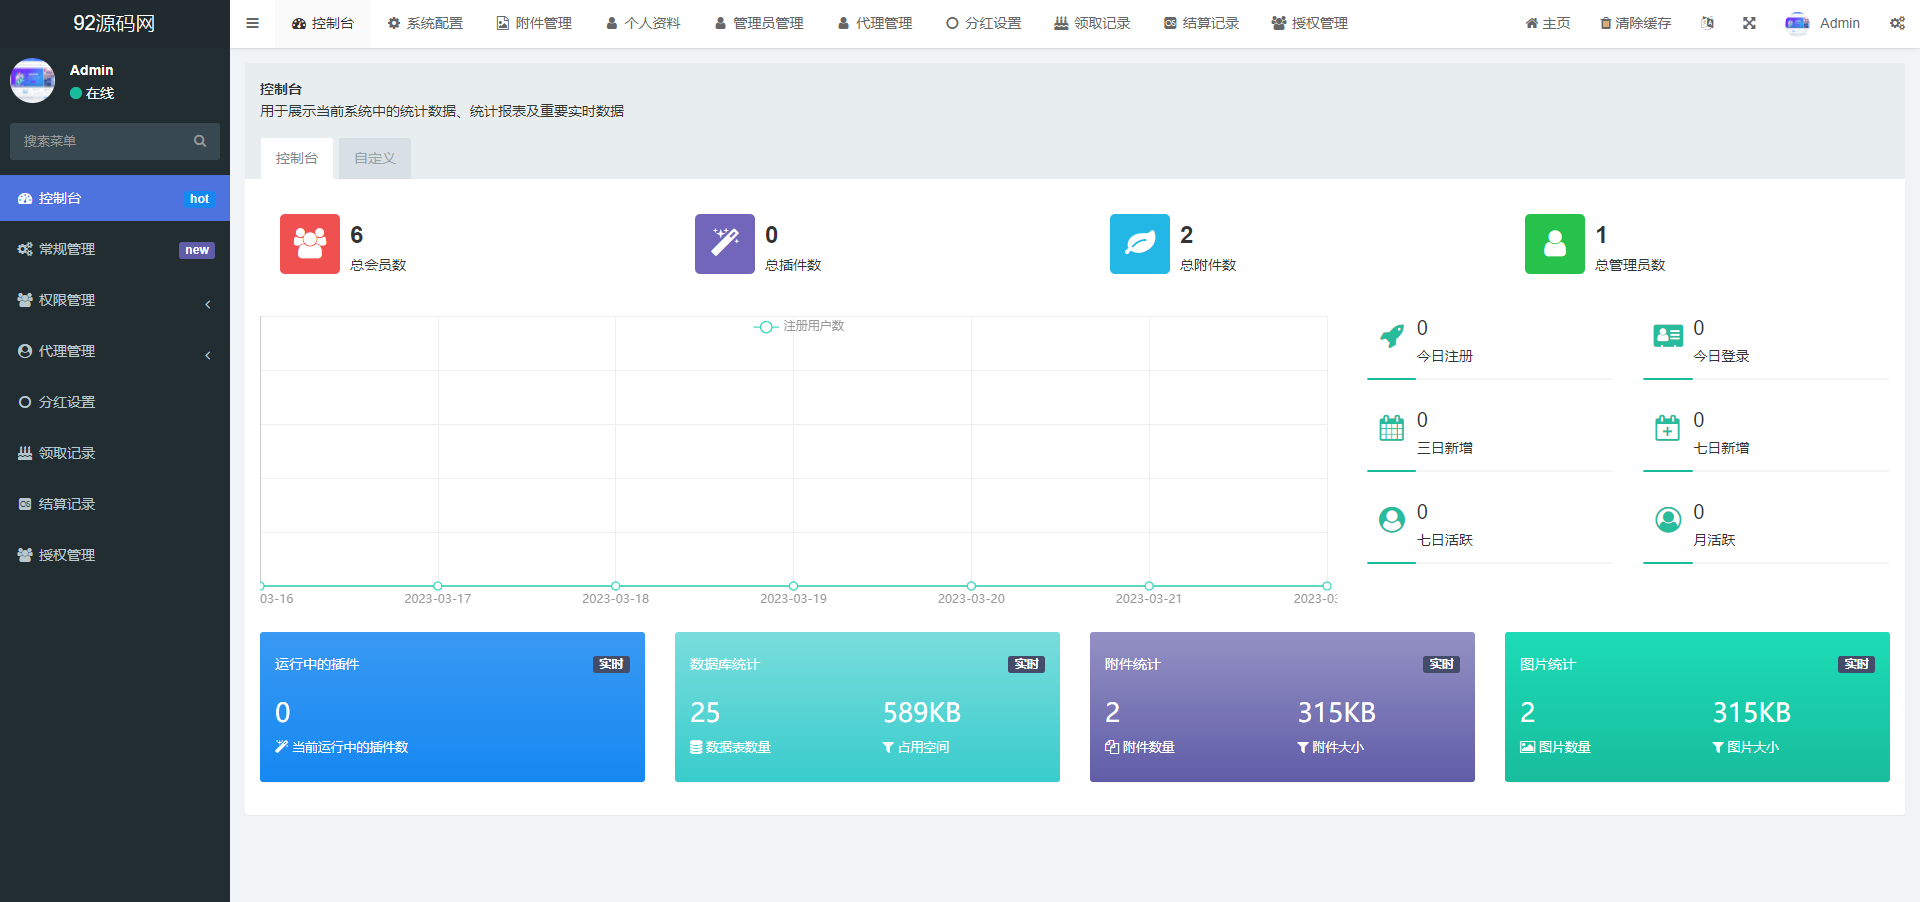Go to 主页 via the header link
The height and width of the screenshot is (902, 1920).
(x=1547, y=23)
